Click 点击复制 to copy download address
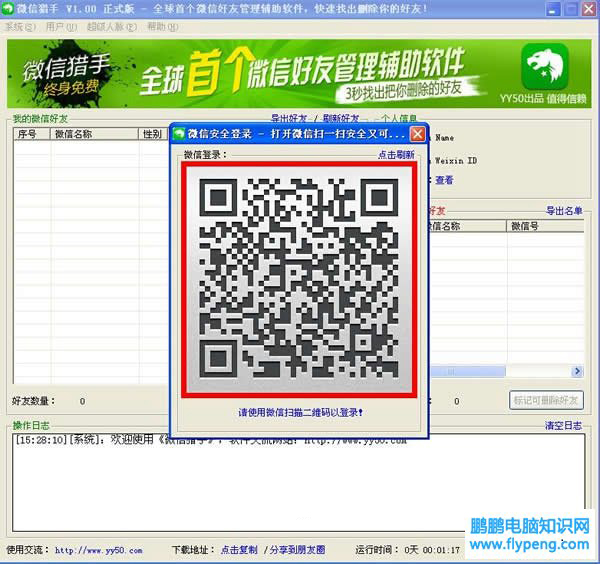 239,550
